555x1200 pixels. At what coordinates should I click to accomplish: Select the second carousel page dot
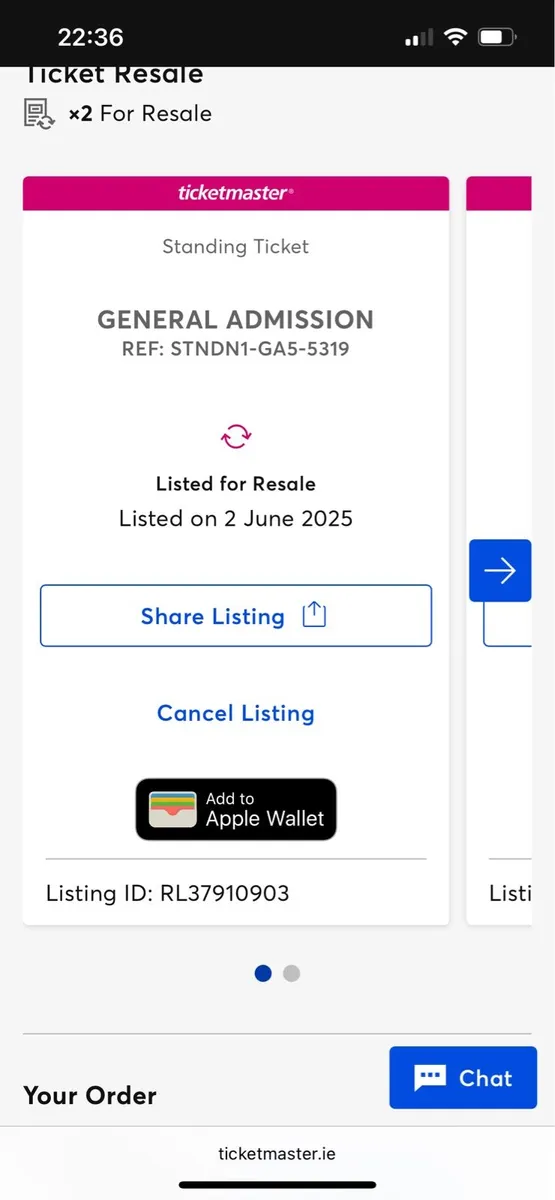click(291, 973)
